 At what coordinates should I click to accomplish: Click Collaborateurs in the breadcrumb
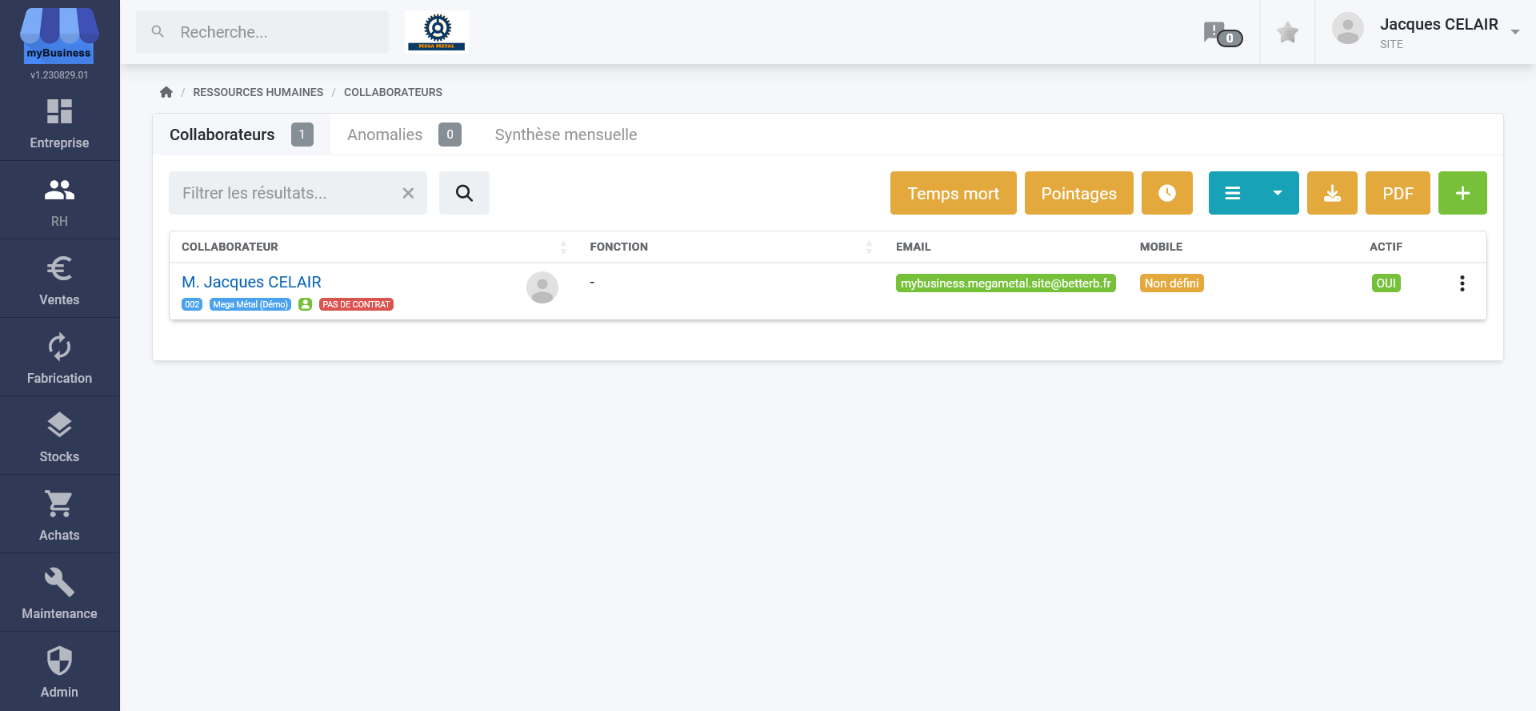click(393, 92)
